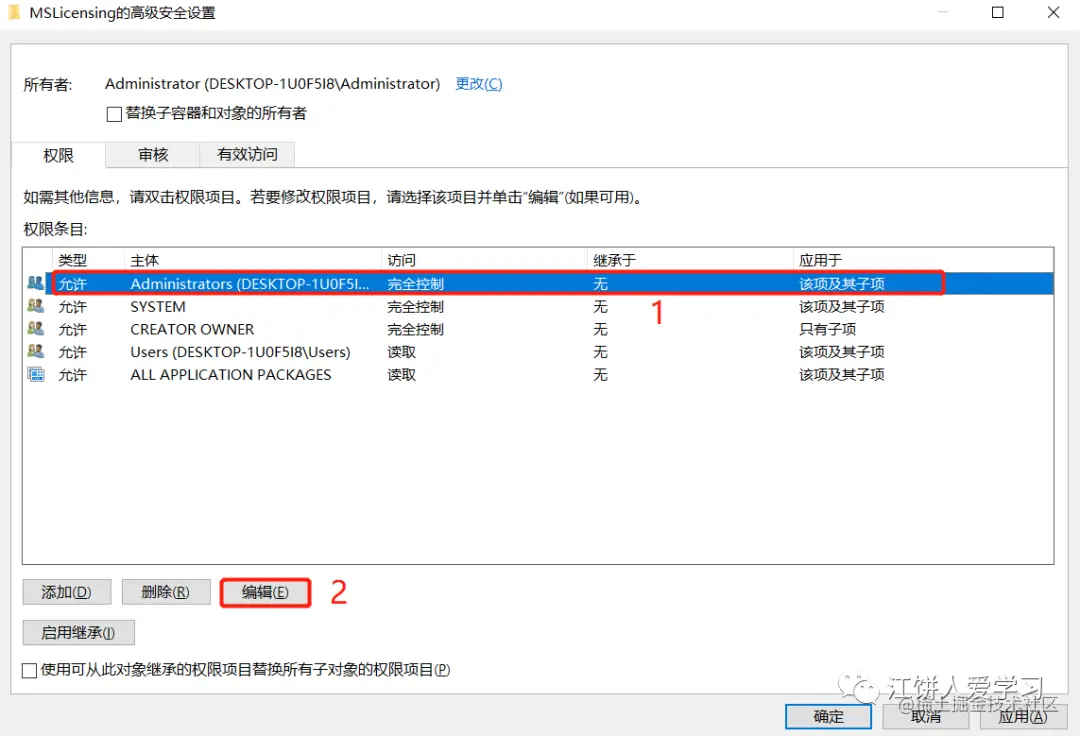Click the SYSTEM row user icon
The image size is (1080, 736).
pyautogui.click(x=35, y=306)
